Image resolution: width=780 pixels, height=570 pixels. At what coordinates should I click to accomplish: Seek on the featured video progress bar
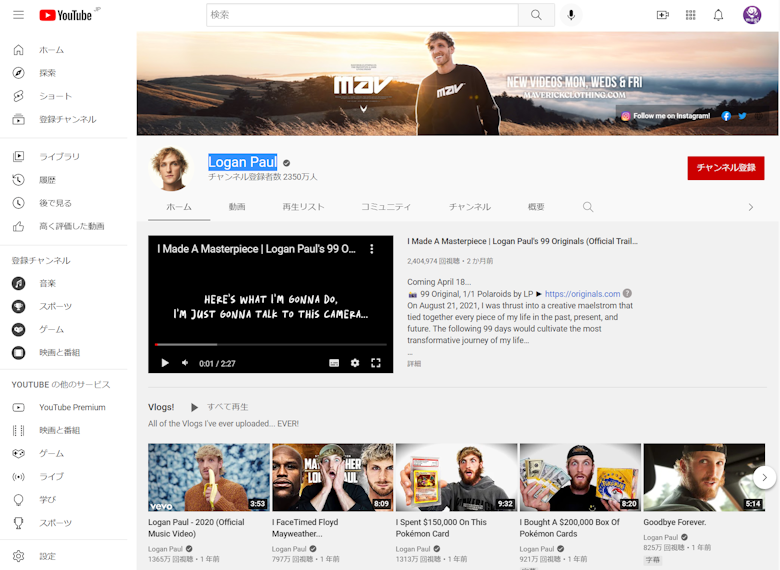tap(271, 344)
